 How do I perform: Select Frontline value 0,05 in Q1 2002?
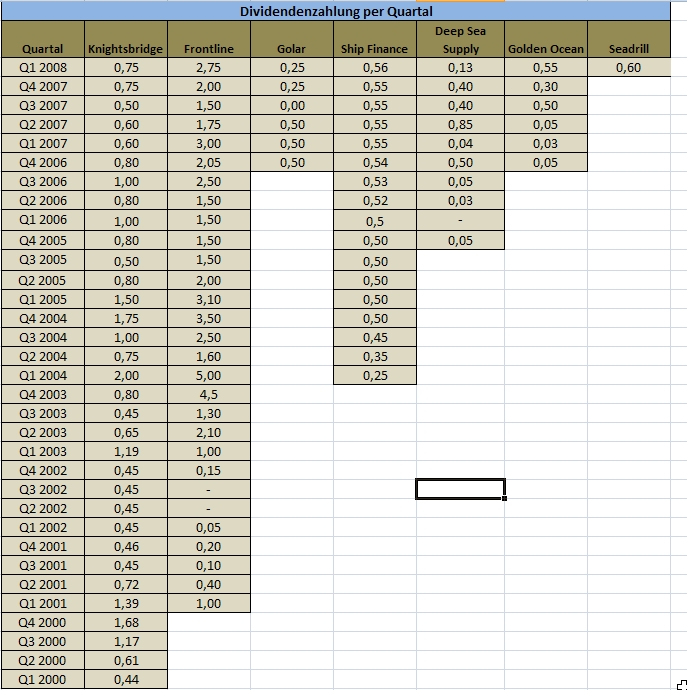pyautogui.click(x=209, y=526)
